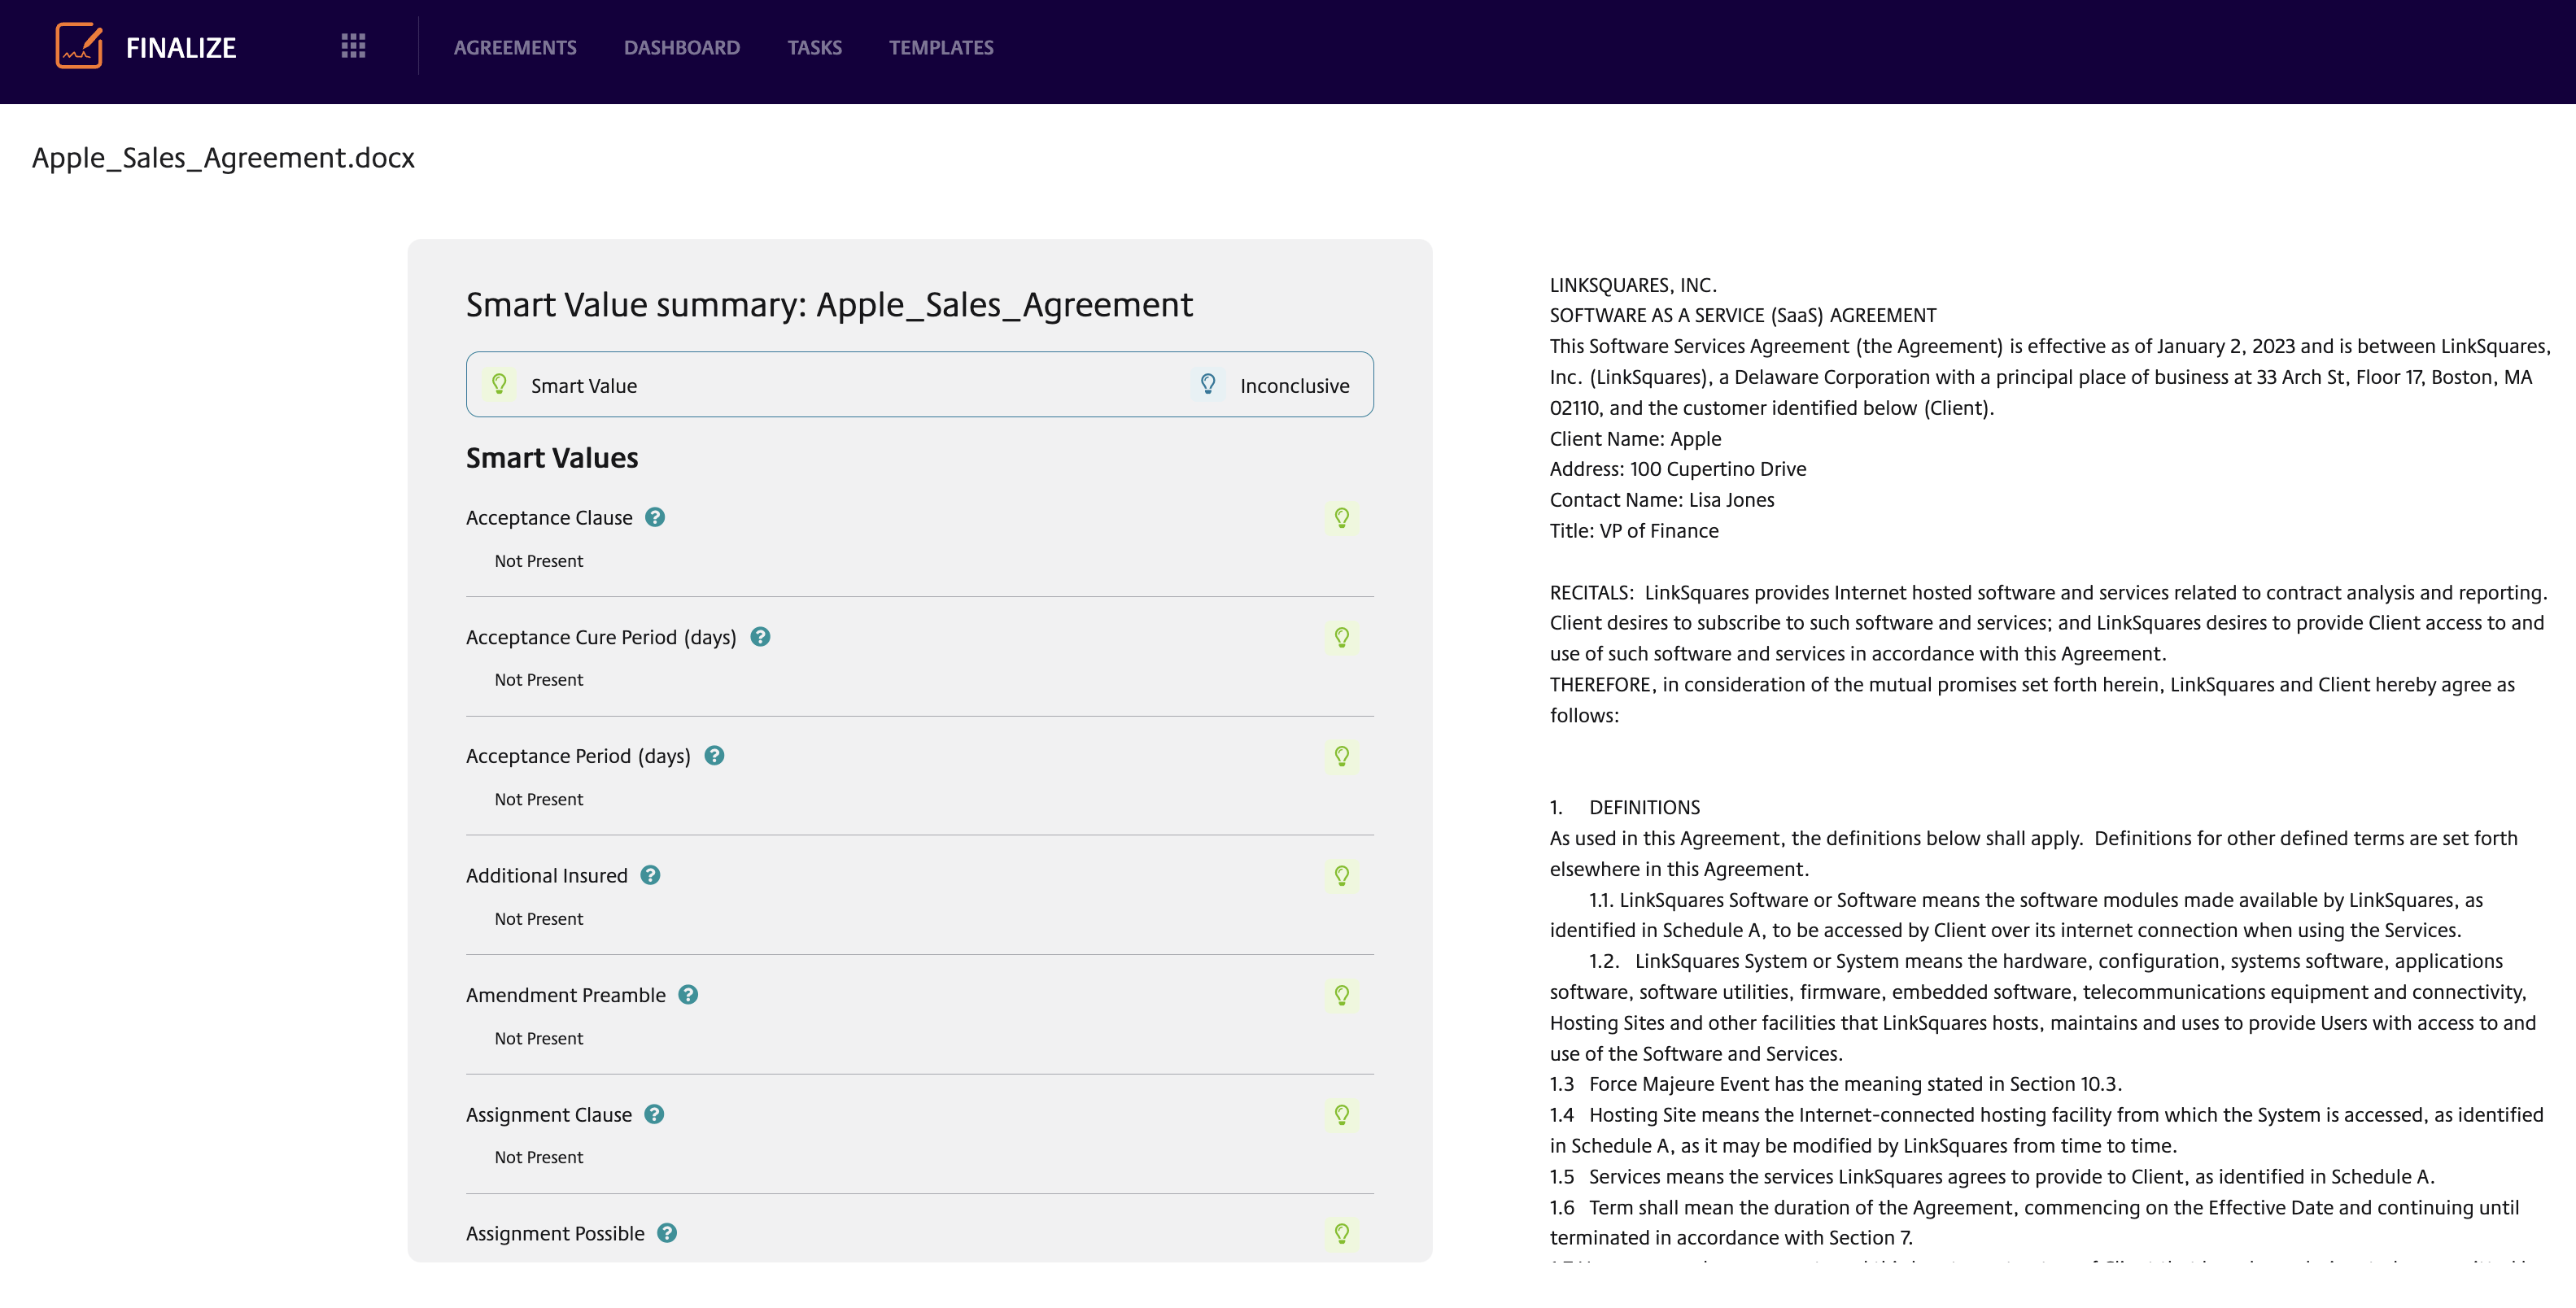2576x1308 pixels.
Task: Click the lightbulb icon beside Amendment Preamble
Action: pos(1341,995)
